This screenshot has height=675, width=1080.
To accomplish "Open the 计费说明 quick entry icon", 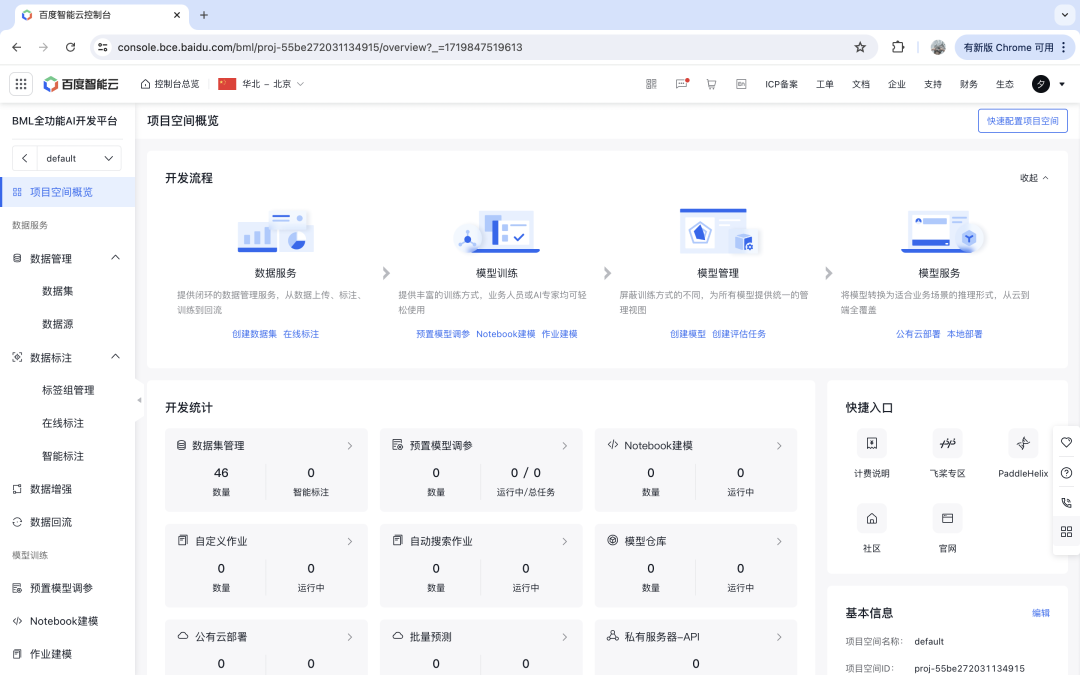I will [x=871, y=443].
